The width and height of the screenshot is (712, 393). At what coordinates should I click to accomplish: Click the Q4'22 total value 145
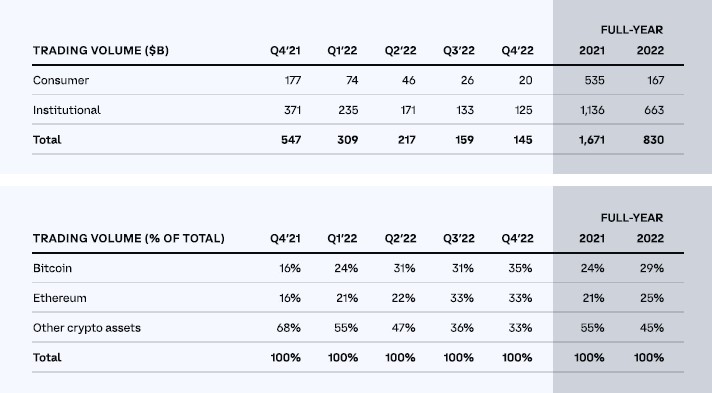[523, 140]
